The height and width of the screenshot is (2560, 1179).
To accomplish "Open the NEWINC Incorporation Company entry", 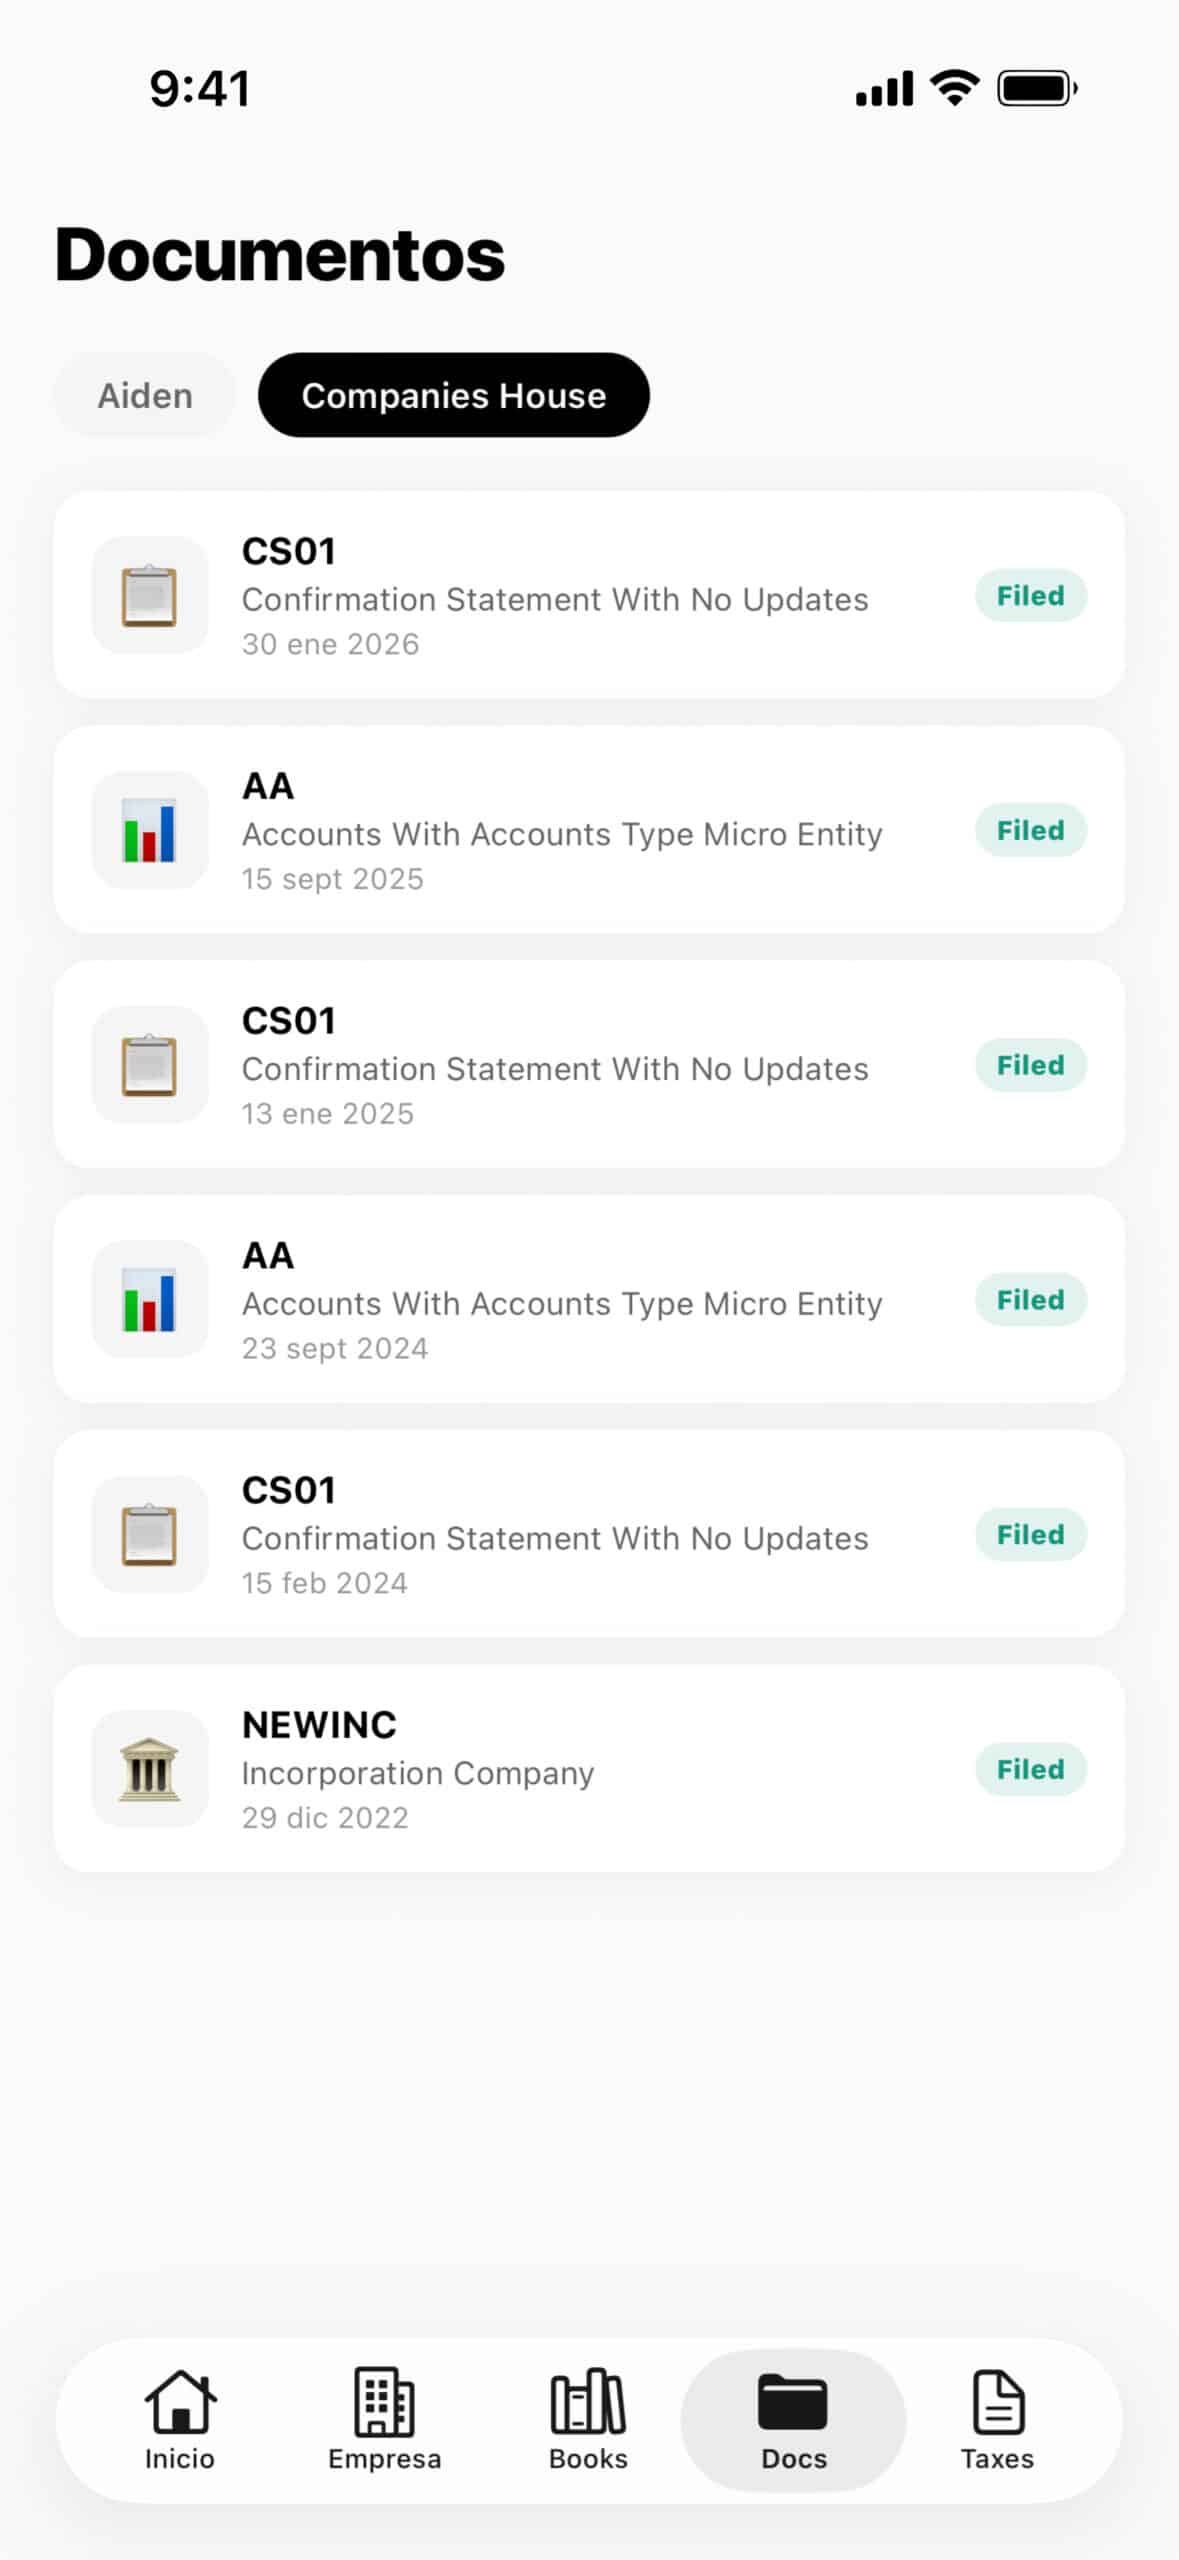I will (555, 1770).
